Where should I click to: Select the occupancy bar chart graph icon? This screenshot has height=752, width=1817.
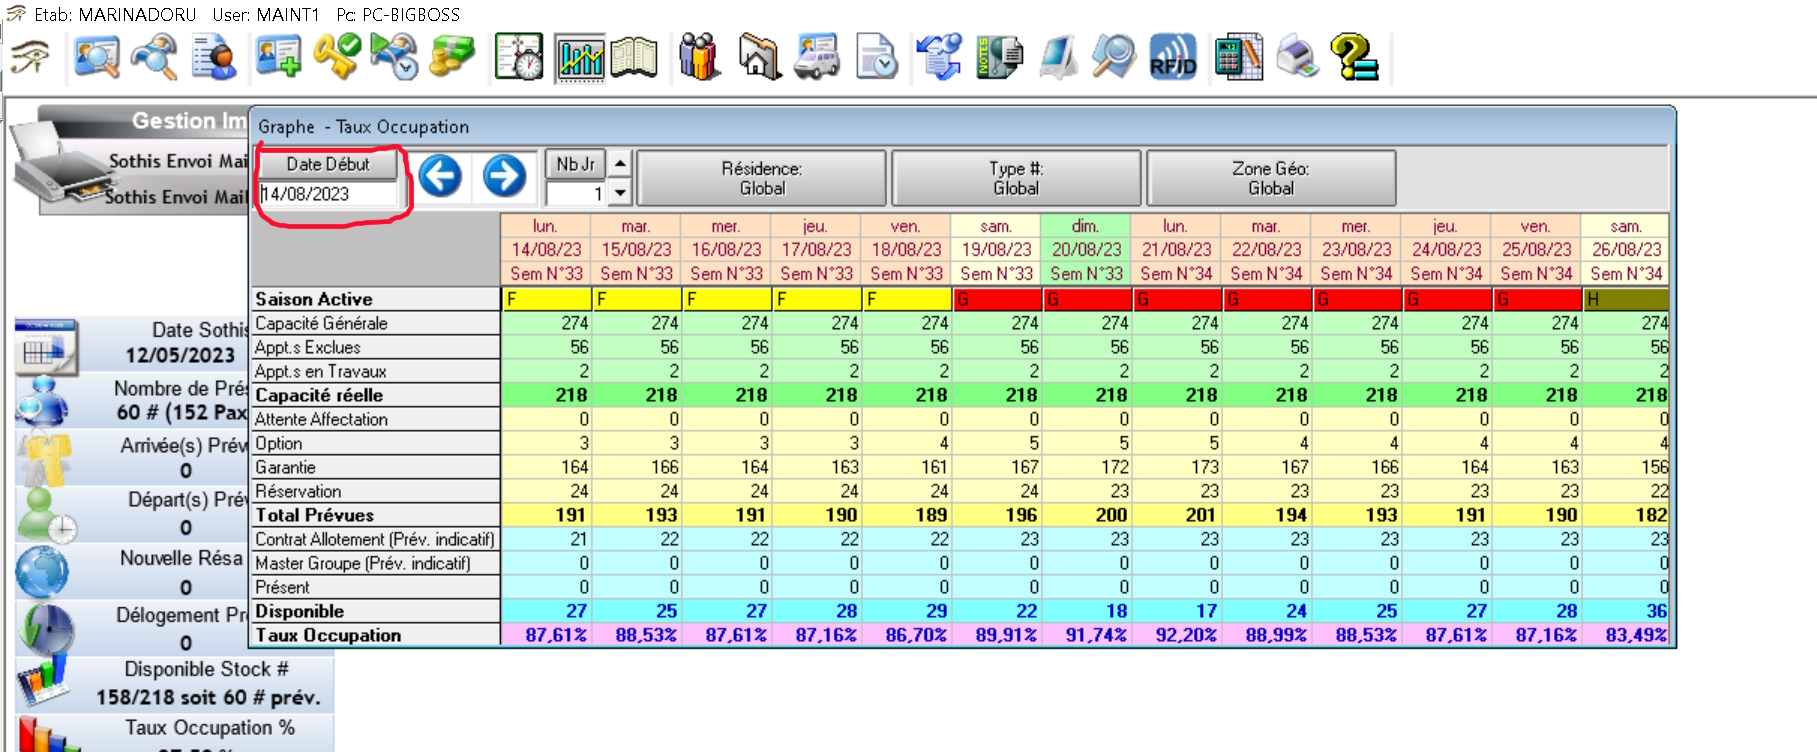pyautogui.click(x=581, y=58)
